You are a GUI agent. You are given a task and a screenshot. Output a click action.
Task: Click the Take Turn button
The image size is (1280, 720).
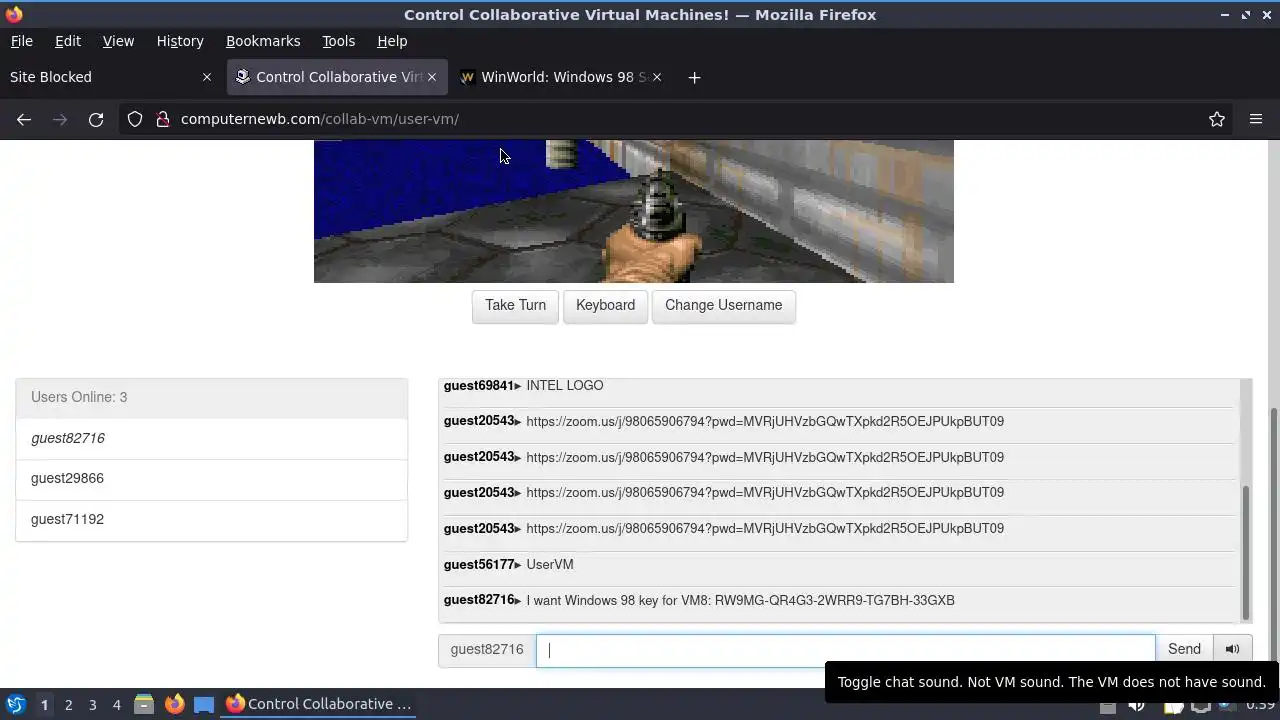[515, 305]
